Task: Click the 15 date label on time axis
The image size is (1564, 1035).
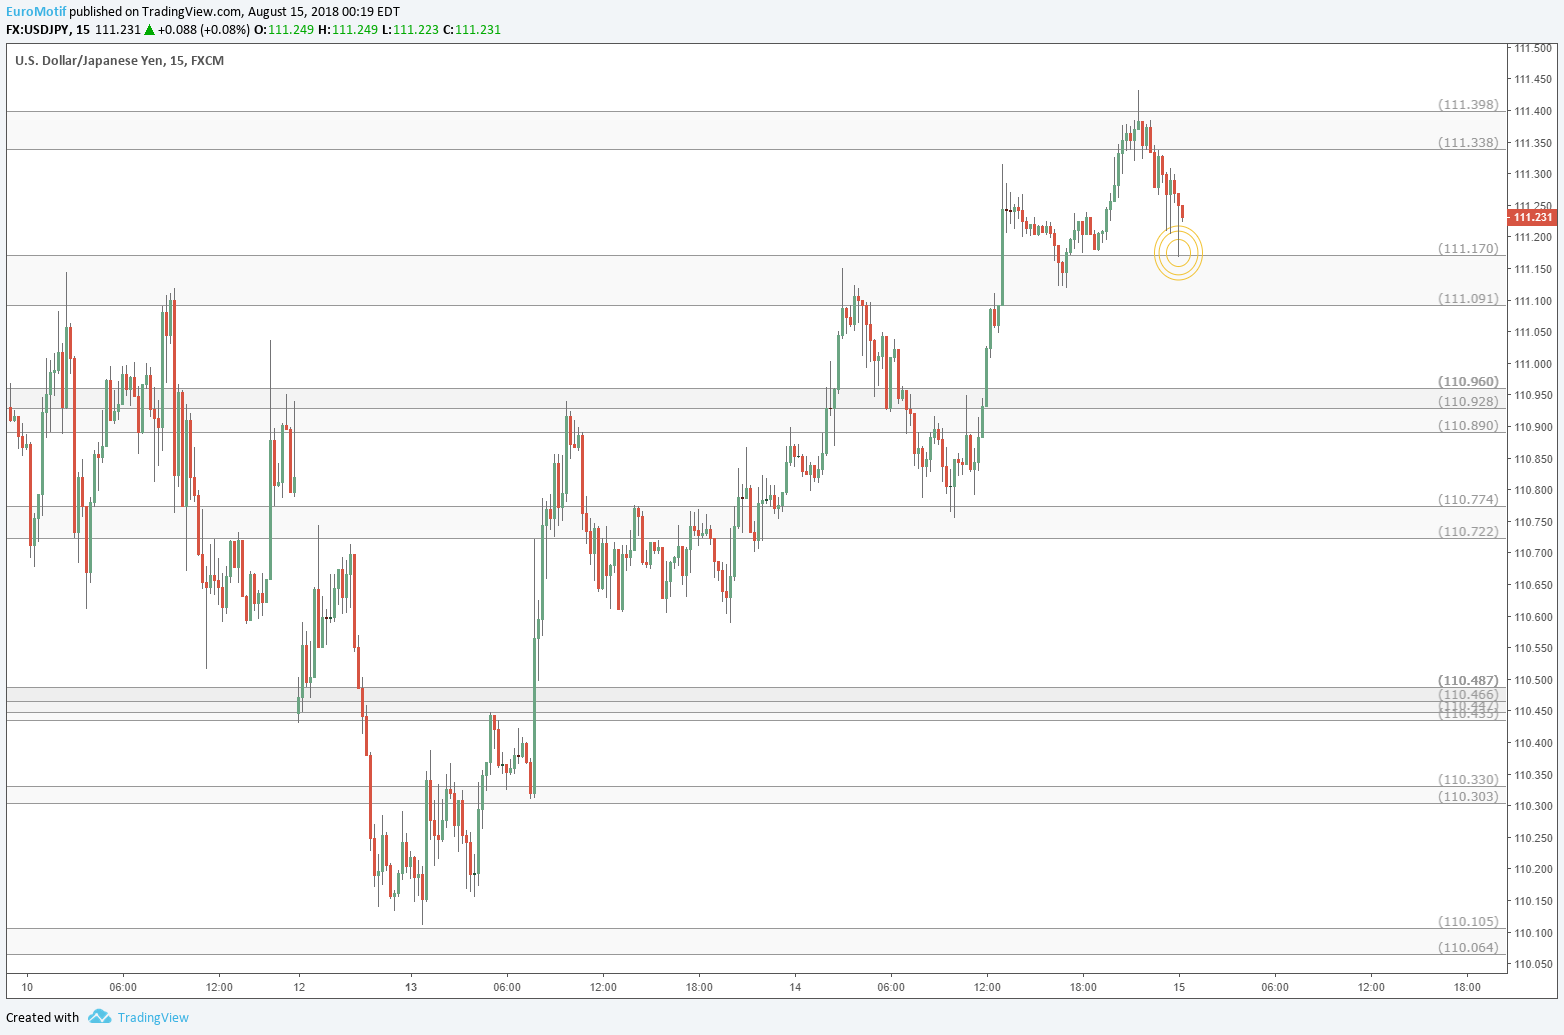Action: 1179,987
